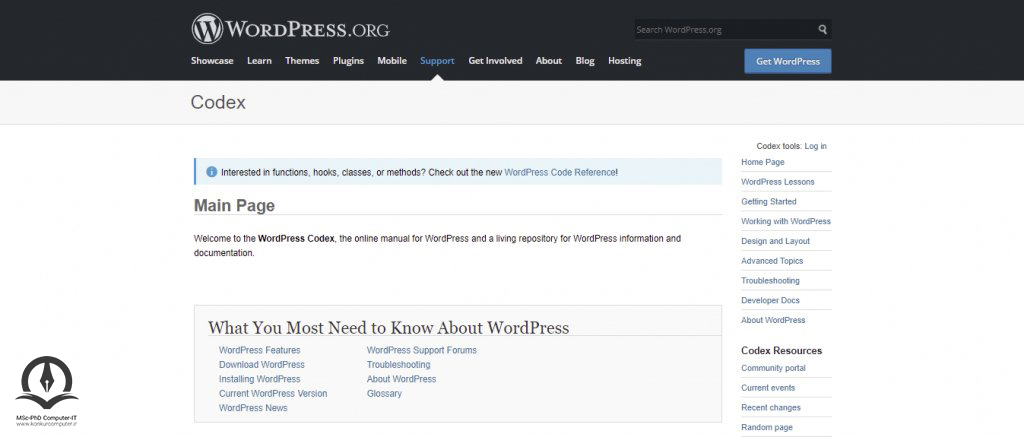
Task: Open Troubleshooting link in main box
Action: tap(398, 364)
